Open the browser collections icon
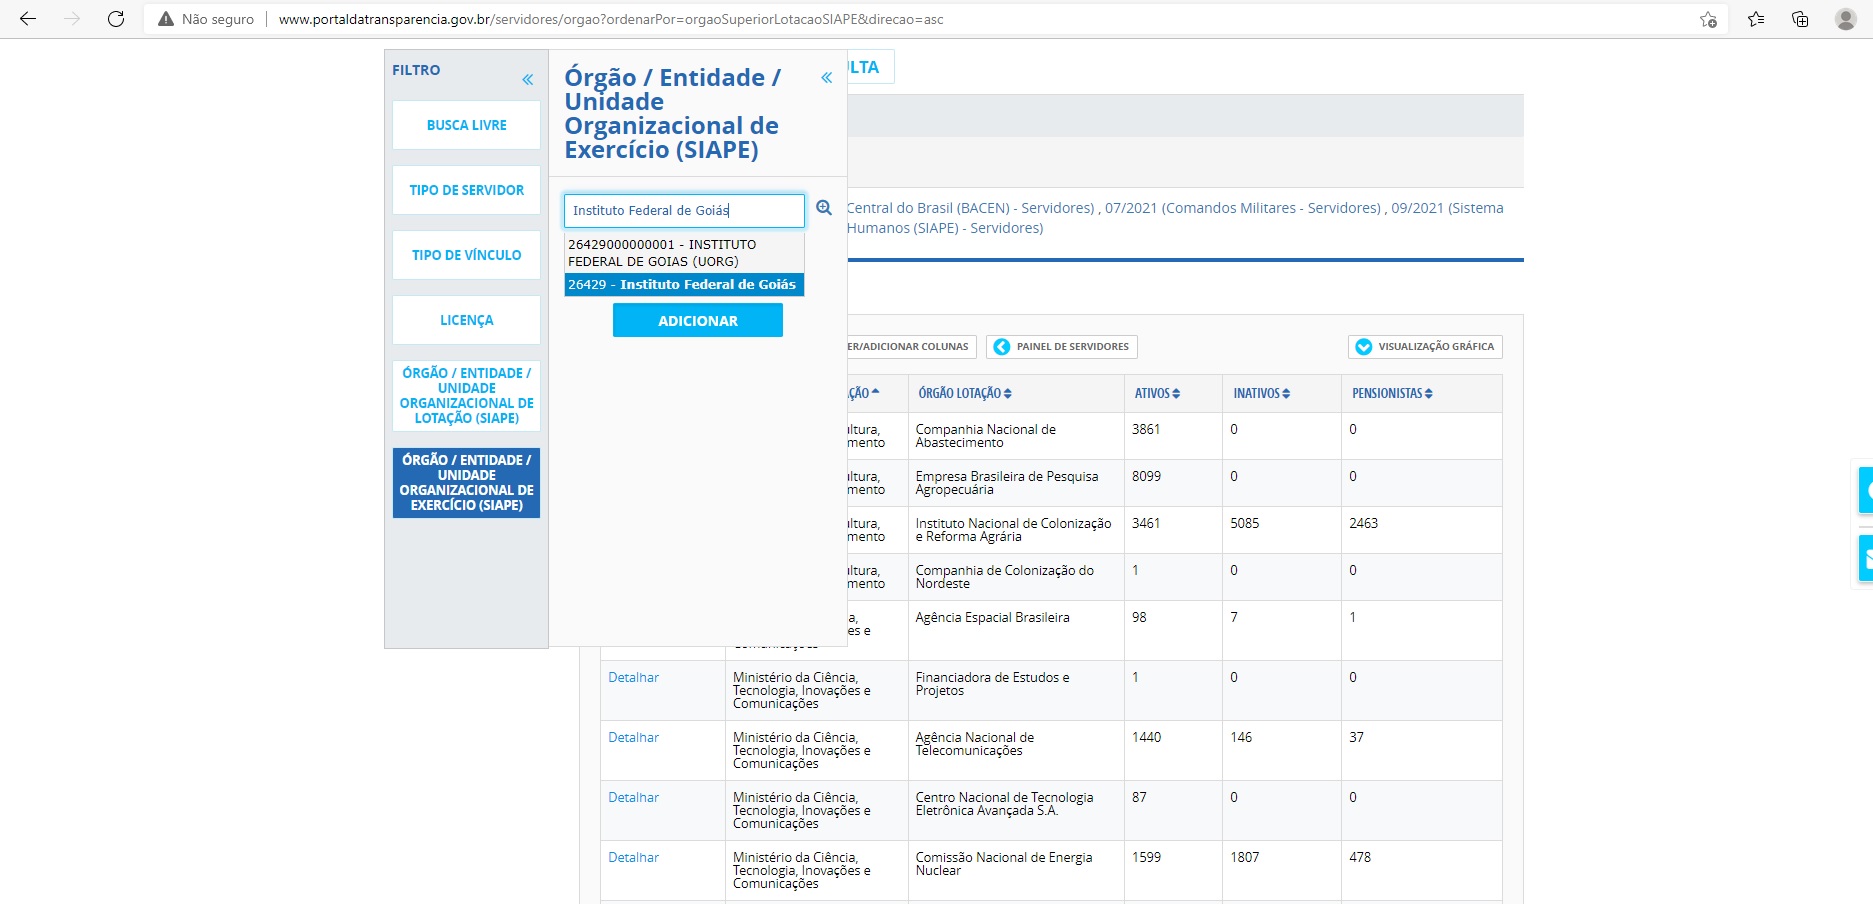 click(1800, 19)
